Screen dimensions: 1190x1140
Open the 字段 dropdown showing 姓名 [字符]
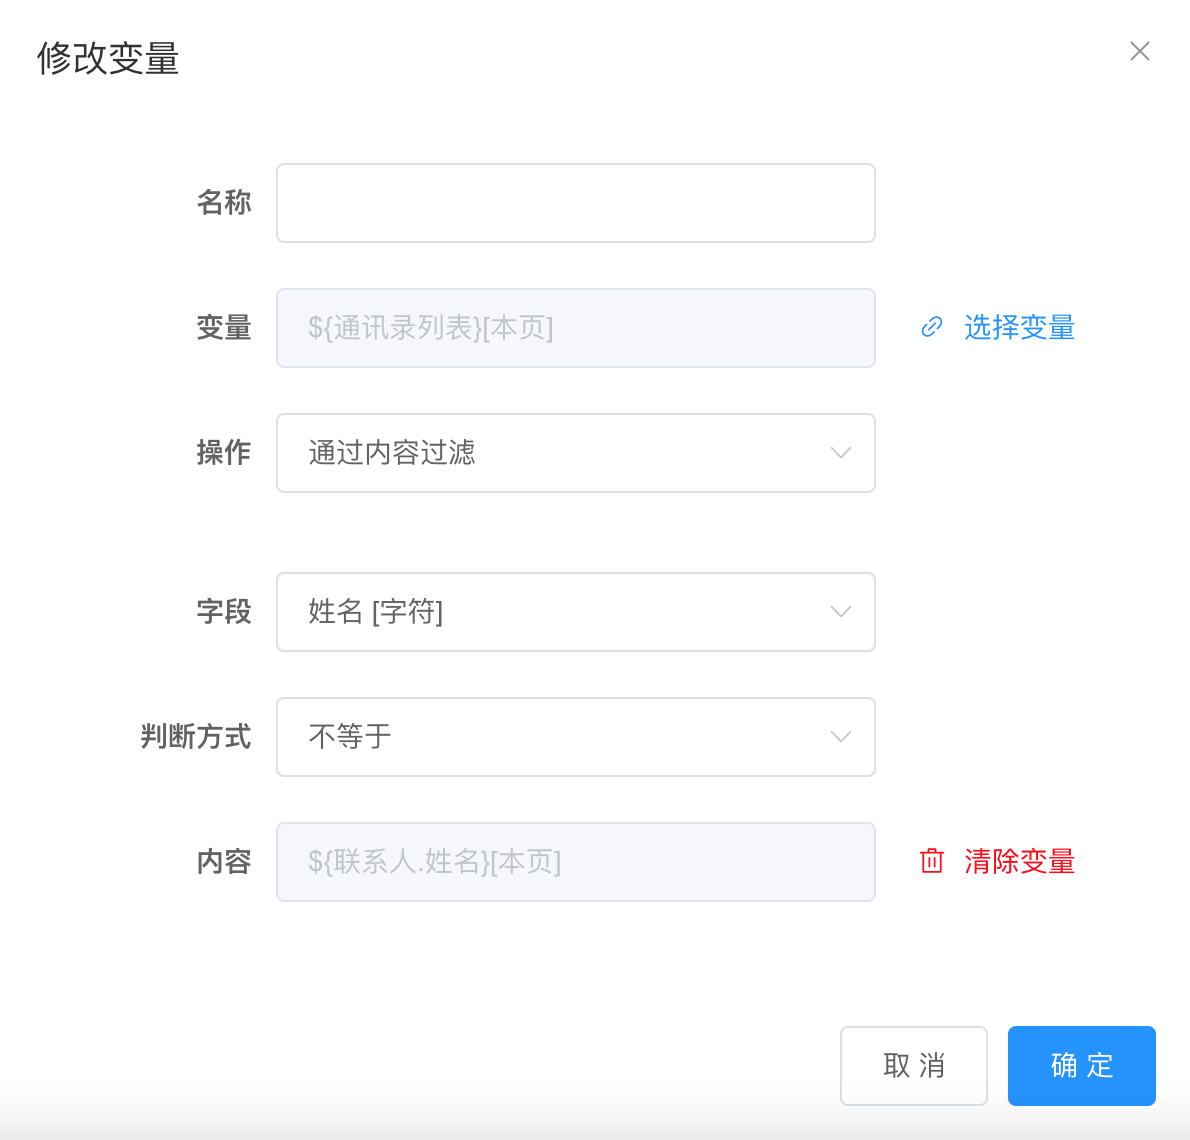click(576, 612)
